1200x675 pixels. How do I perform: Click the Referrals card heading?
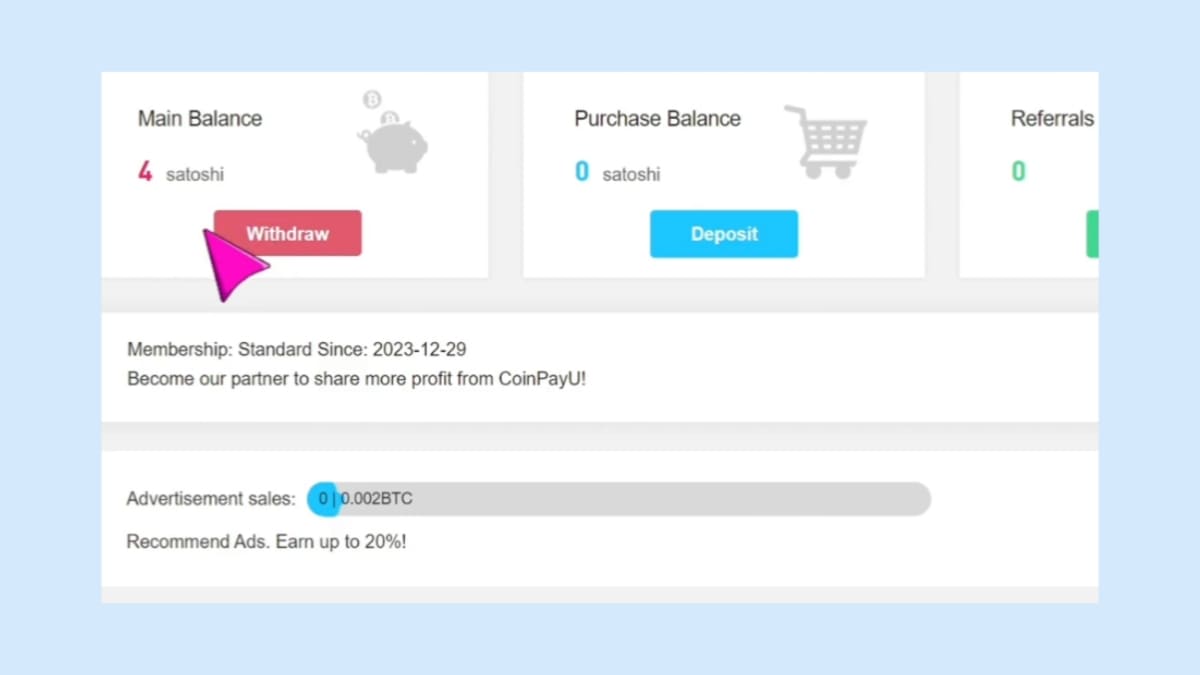[1052, 118]
